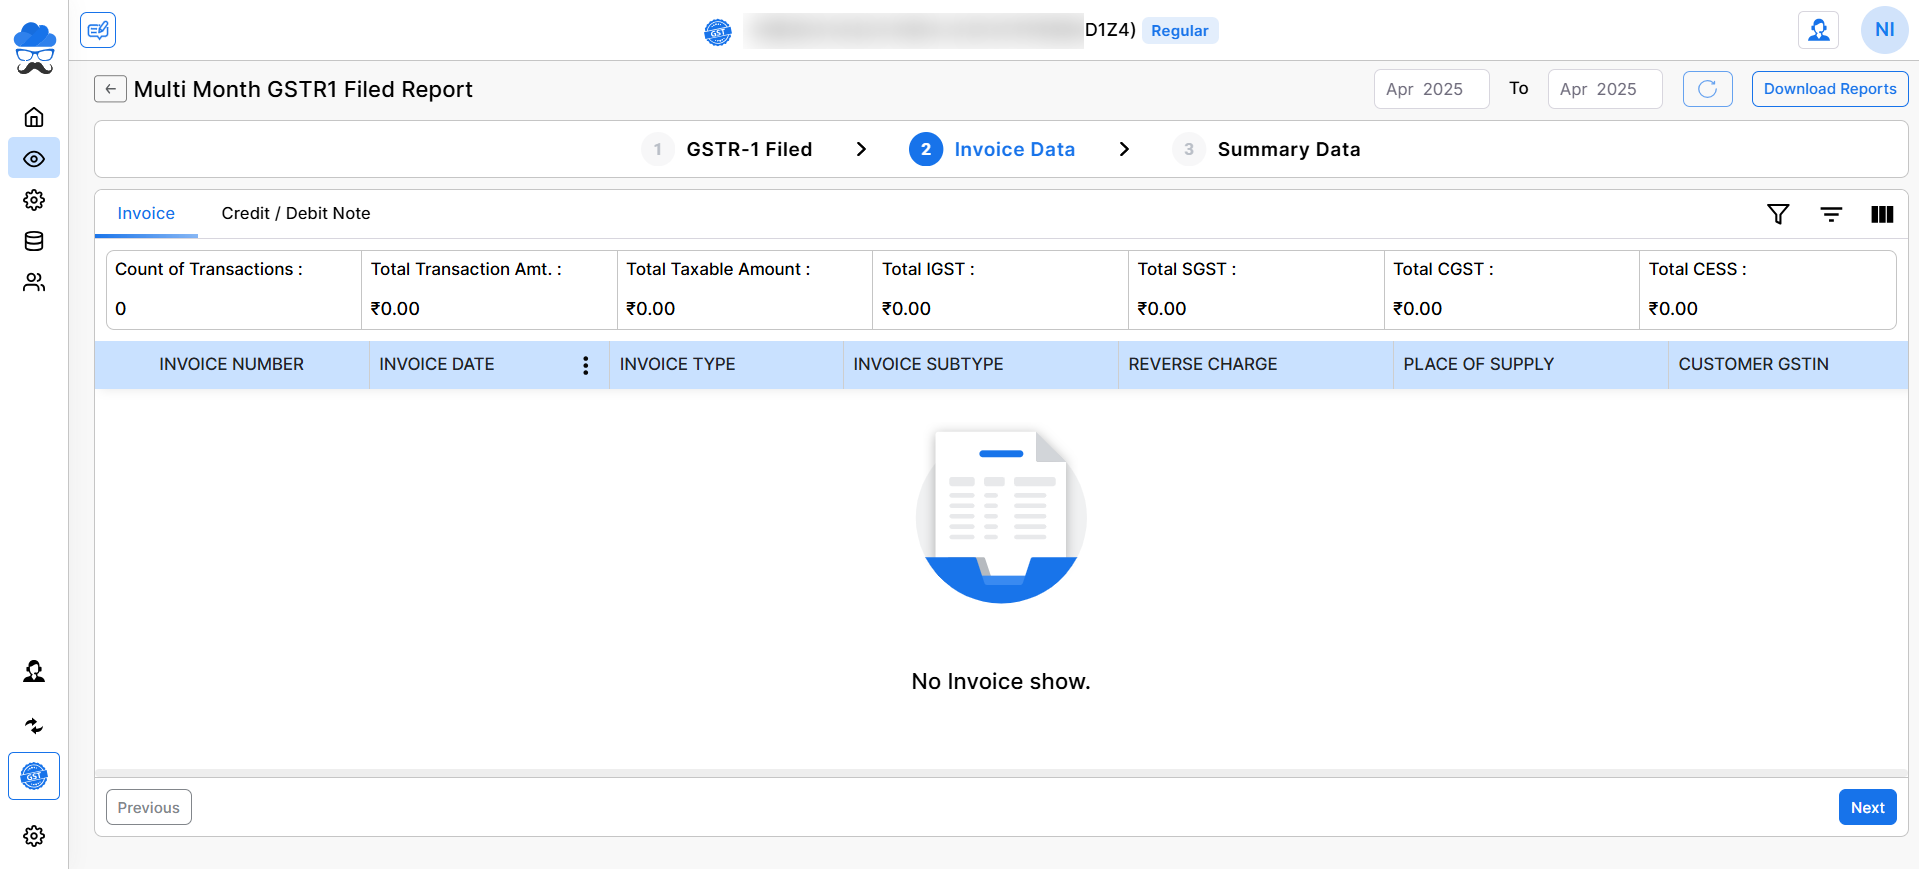
Task: Select step 2 Invoice Data
Action: (992, 149)
